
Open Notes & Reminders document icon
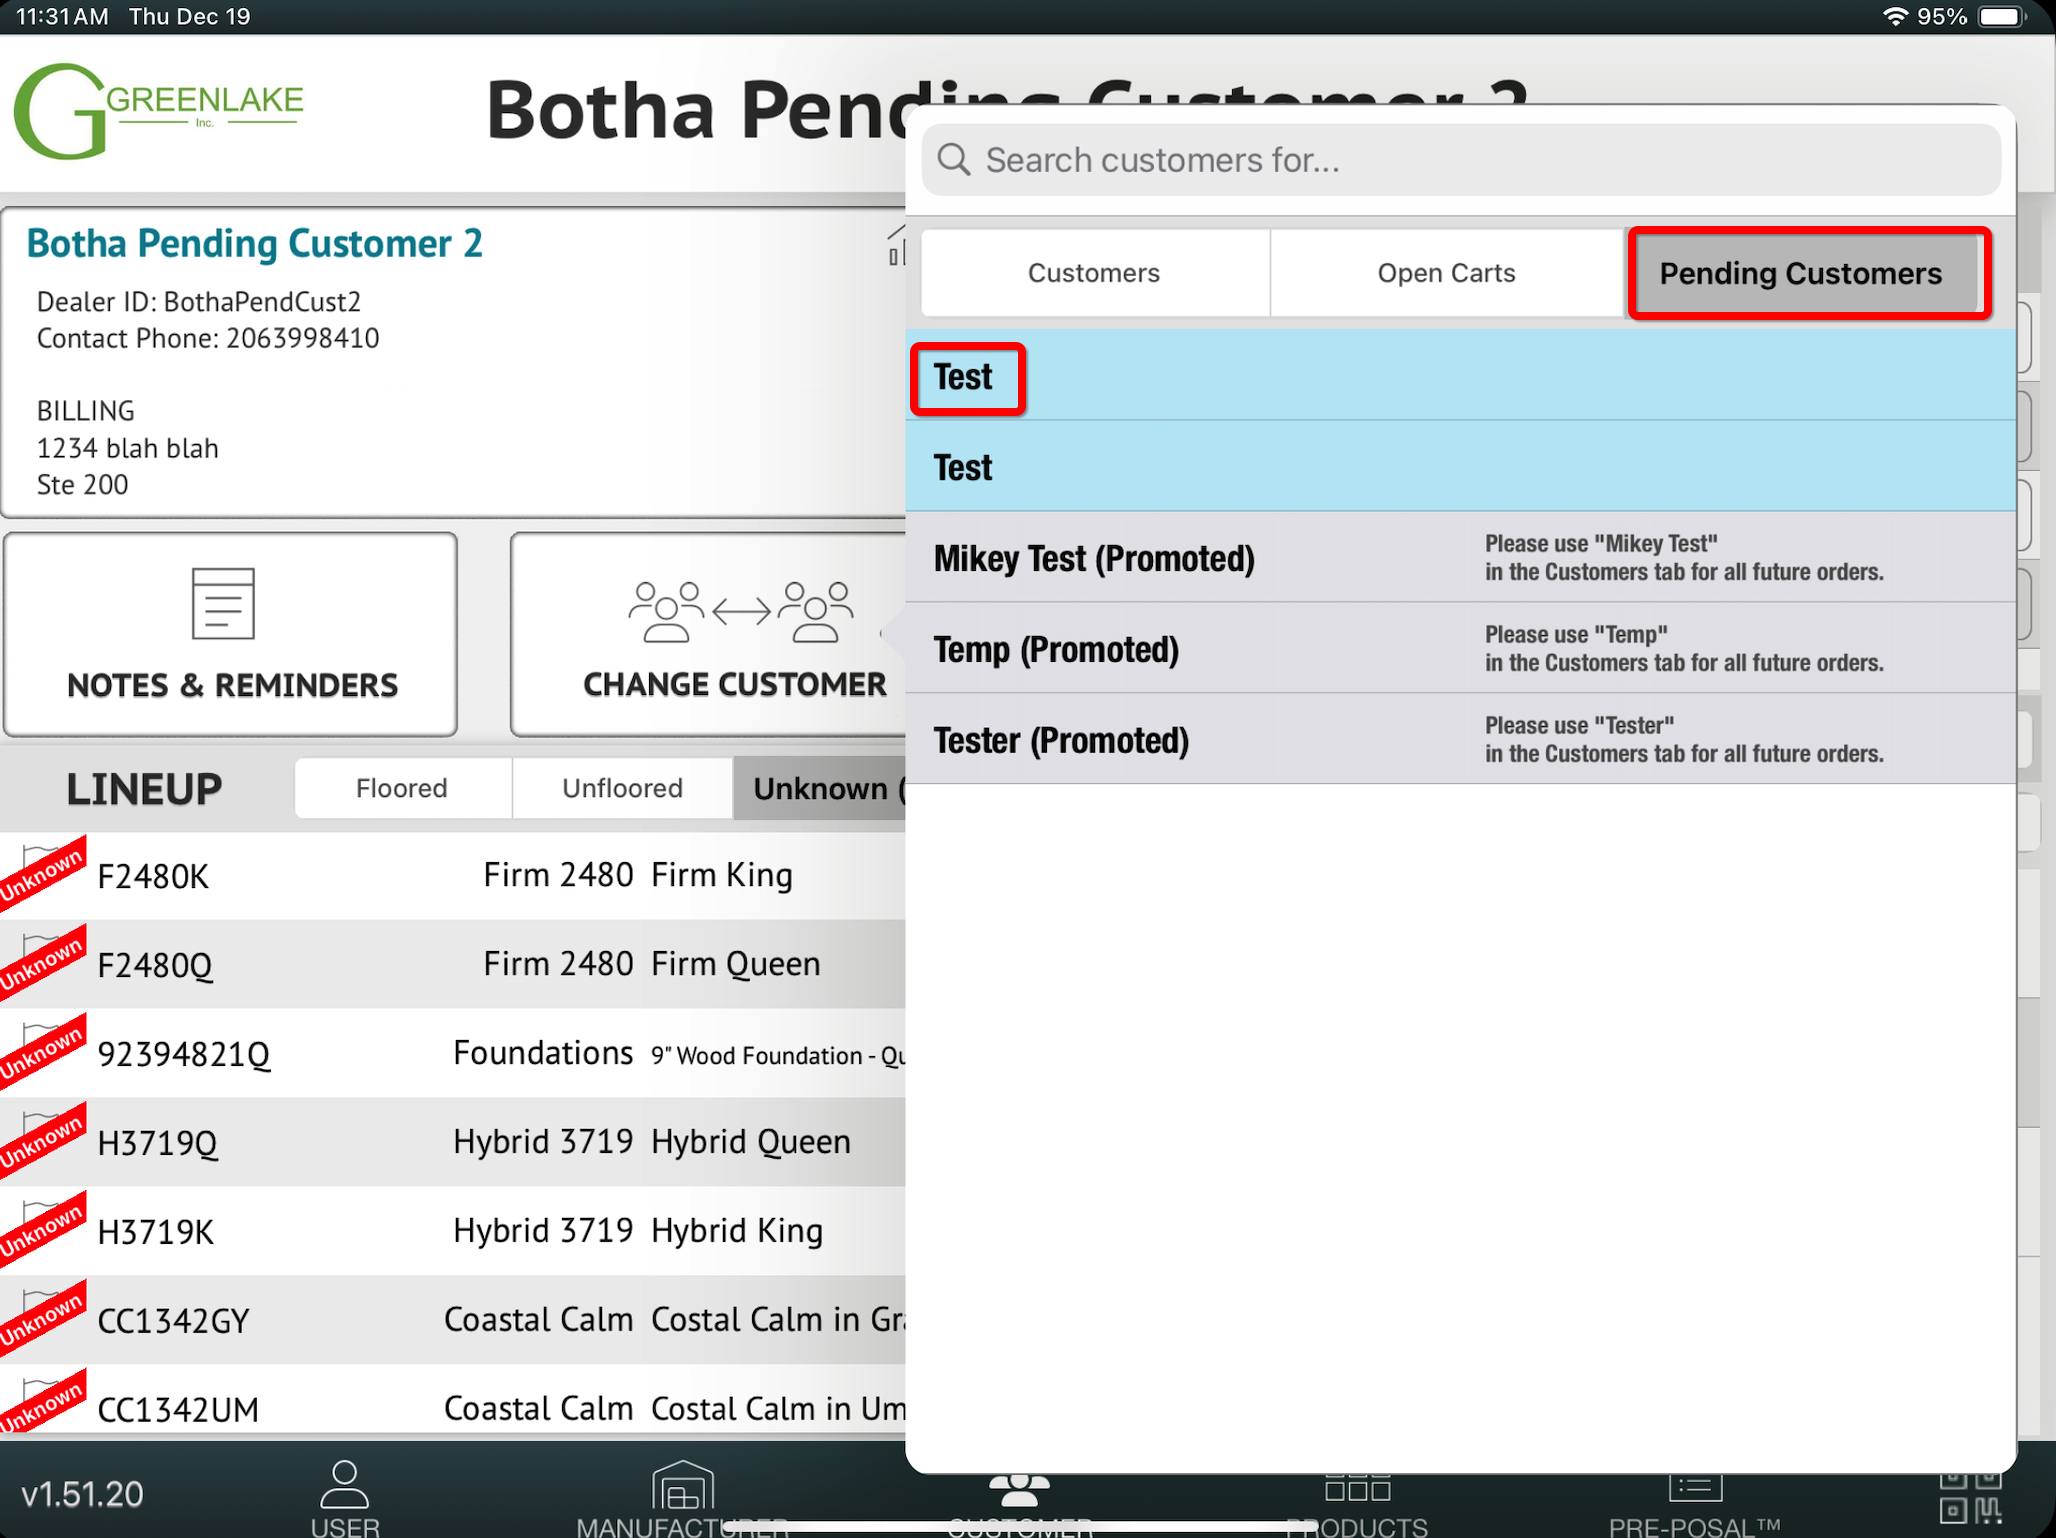(223, 603)
